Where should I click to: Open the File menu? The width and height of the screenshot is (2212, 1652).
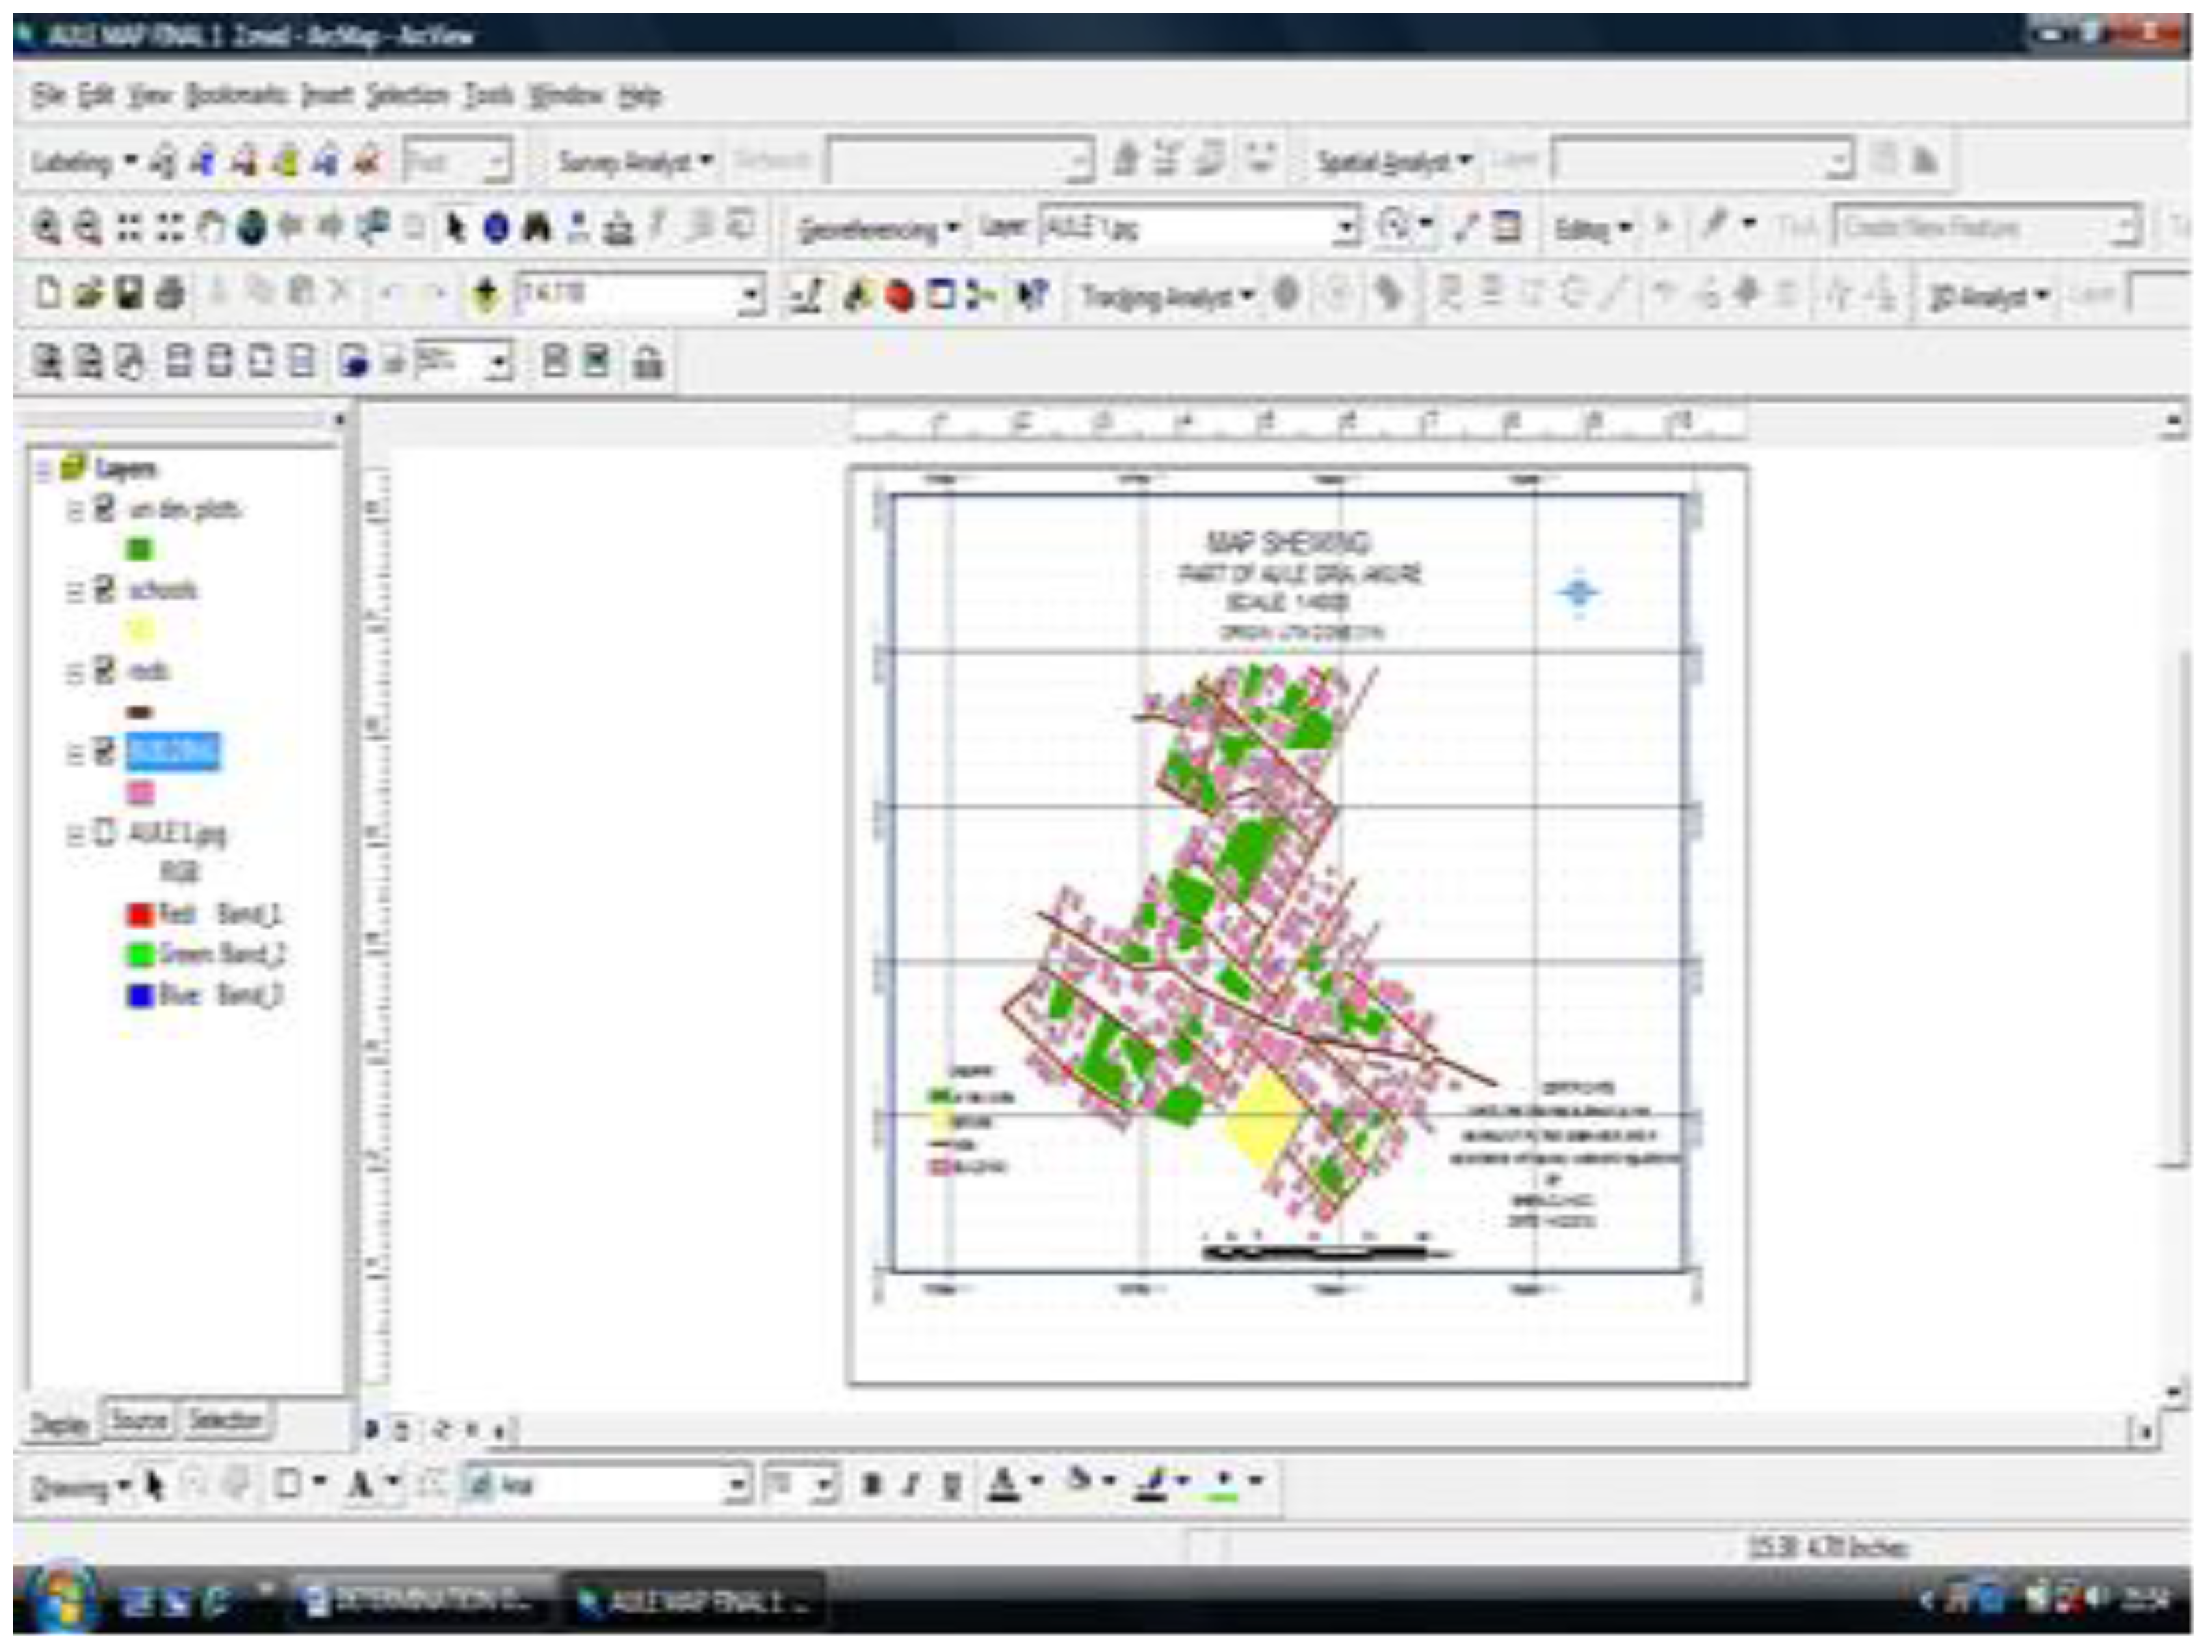click(x=48, y=95)
